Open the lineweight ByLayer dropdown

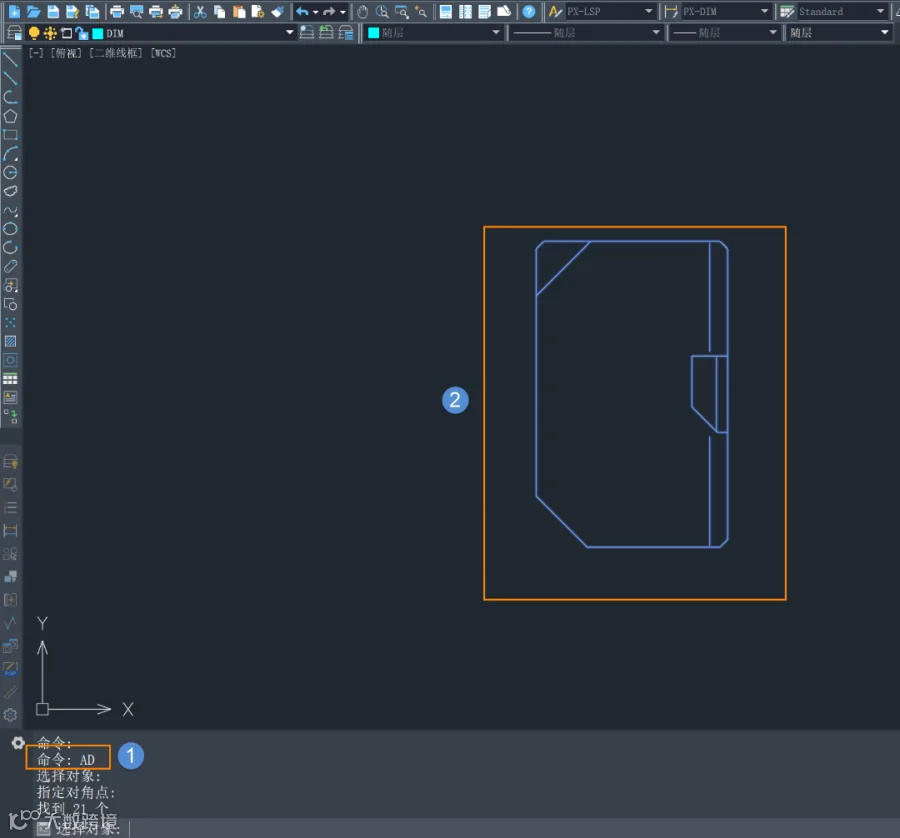point(773,33)
